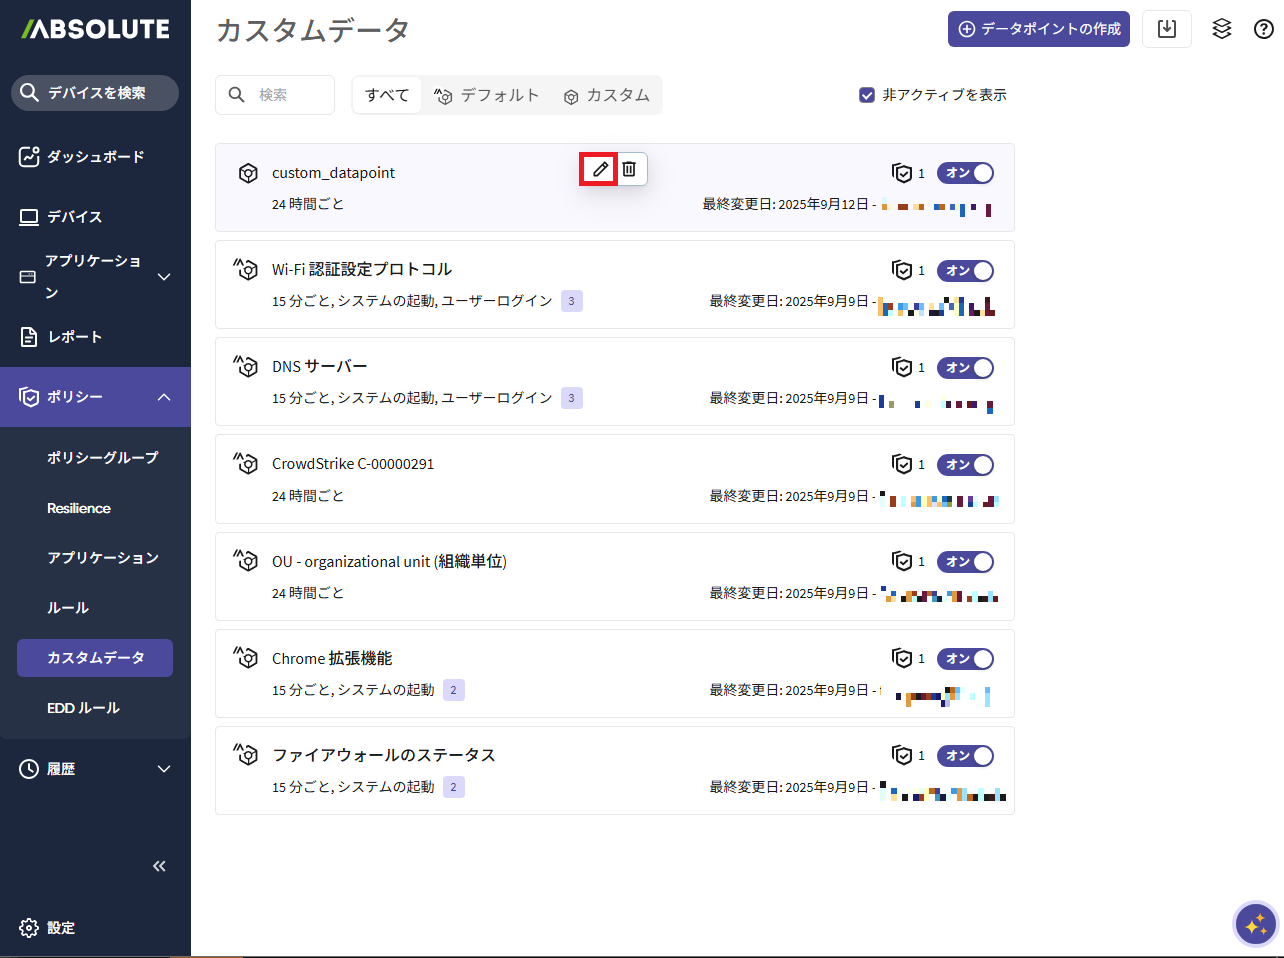Toggle the Wi-Fi 認証設定プロトコル switch
This screenshot has height=958, width=1284.
coord(965,271)
